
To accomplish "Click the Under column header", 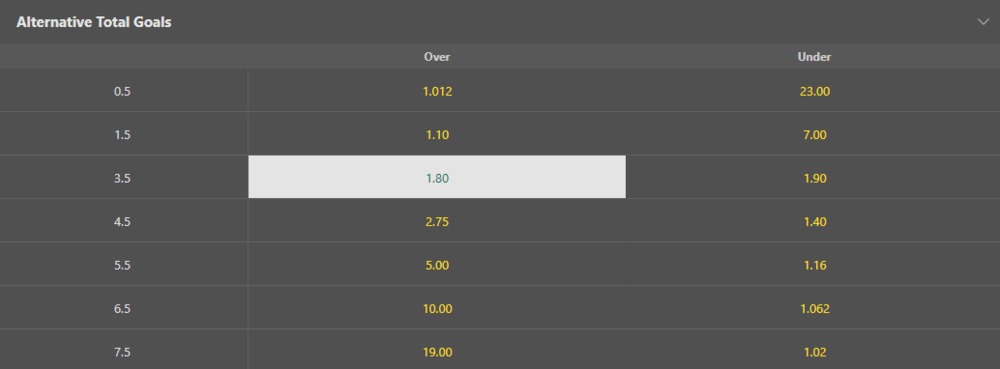I will (x=814, y=57).
